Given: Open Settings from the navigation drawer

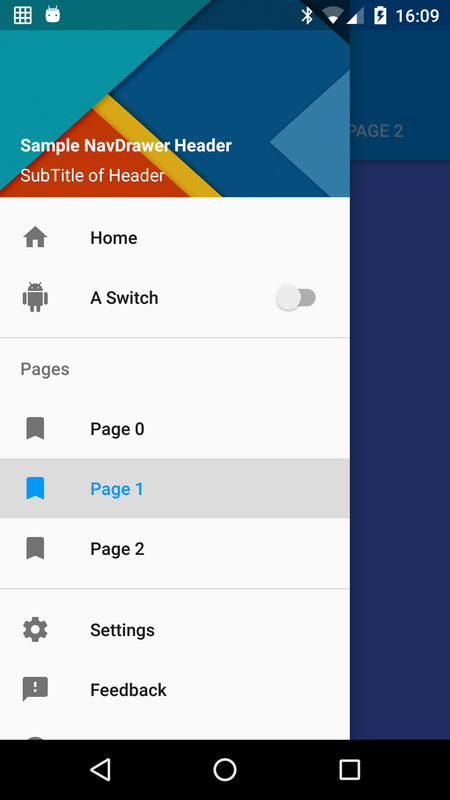Looking at the screenshot, I should tap(175, 630).
